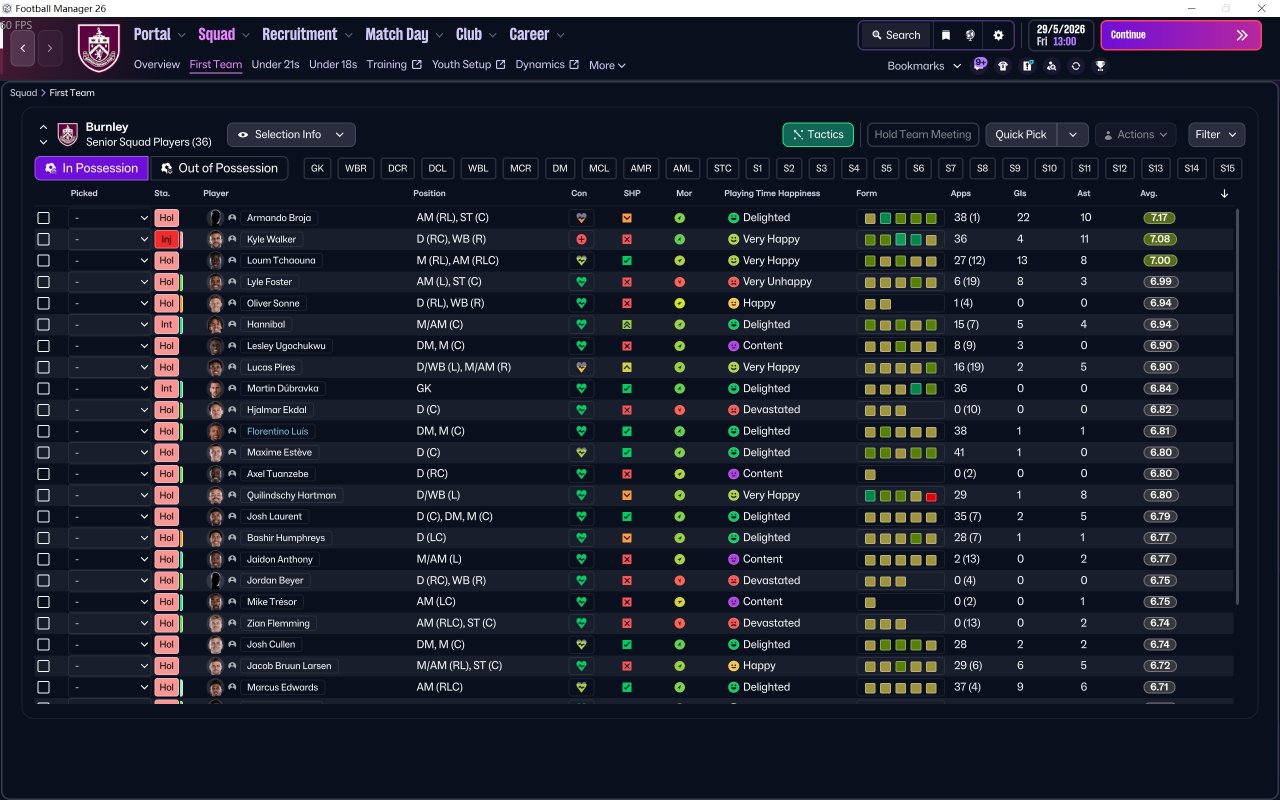Click the Burnley club crest in the header
This screenshot has width=1280, height=800.
coord(98,47)
